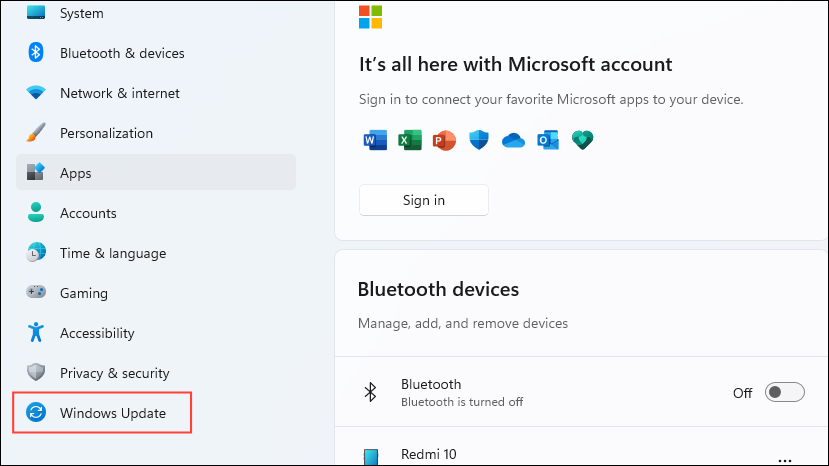Click the Bluetooth & devices sidebar icon
This screenshot has width=829, height=466.
36,52
